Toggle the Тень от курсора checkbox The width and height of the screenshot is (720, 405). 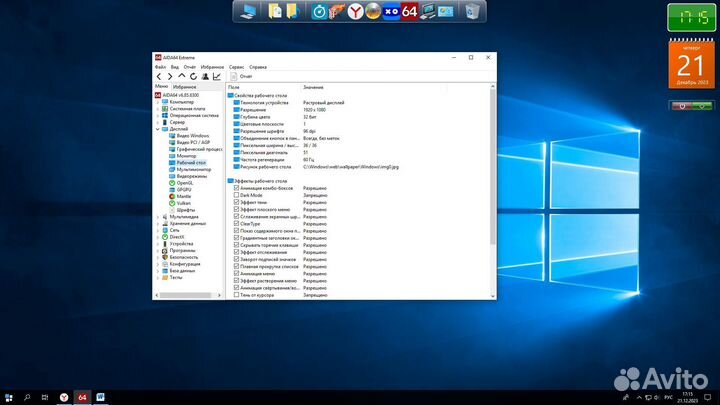(x=236, y=295)
